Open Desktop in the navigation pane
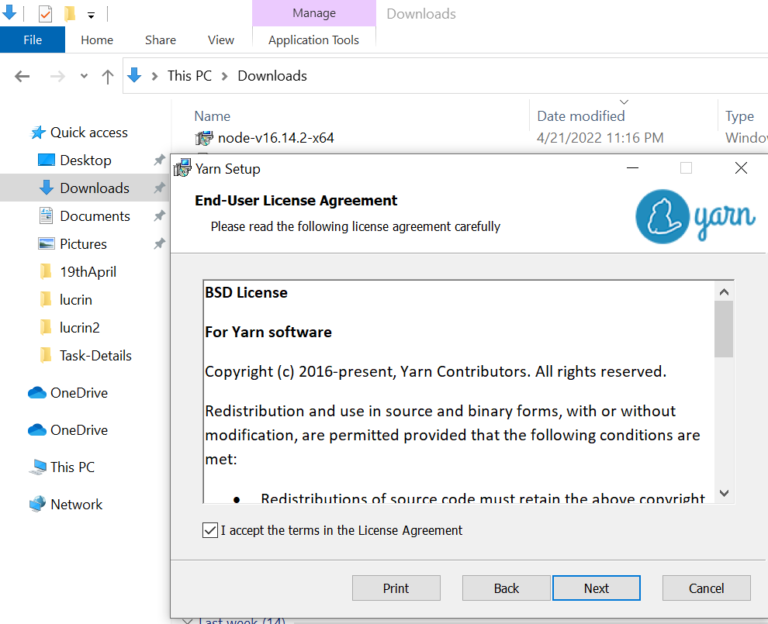Image resolution: width=768 pixels, height=624 pixels. click(85, 160)
